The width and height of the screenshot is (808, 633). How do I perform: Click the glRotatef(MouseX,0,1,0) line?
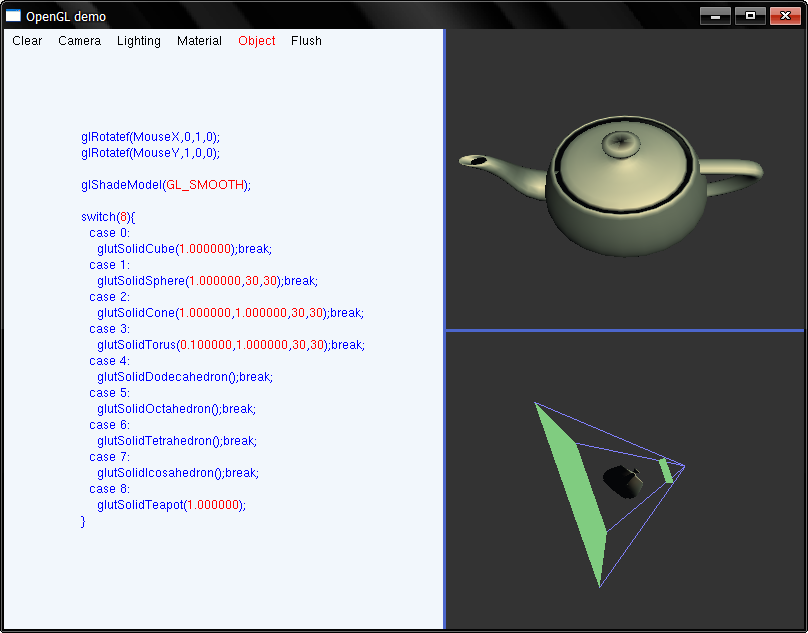[x=150, y=137]
